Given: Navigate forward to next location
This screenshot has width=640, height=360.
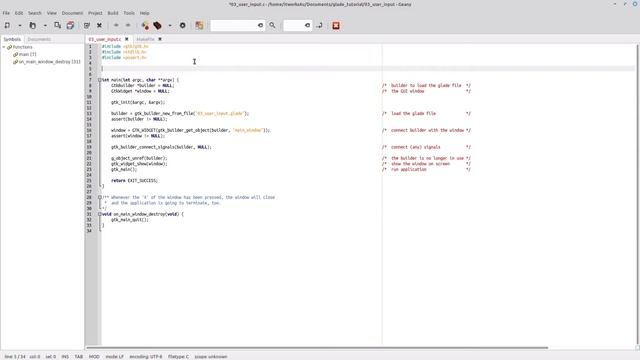Looking at the screenshot, I should [x=128, y=25].
